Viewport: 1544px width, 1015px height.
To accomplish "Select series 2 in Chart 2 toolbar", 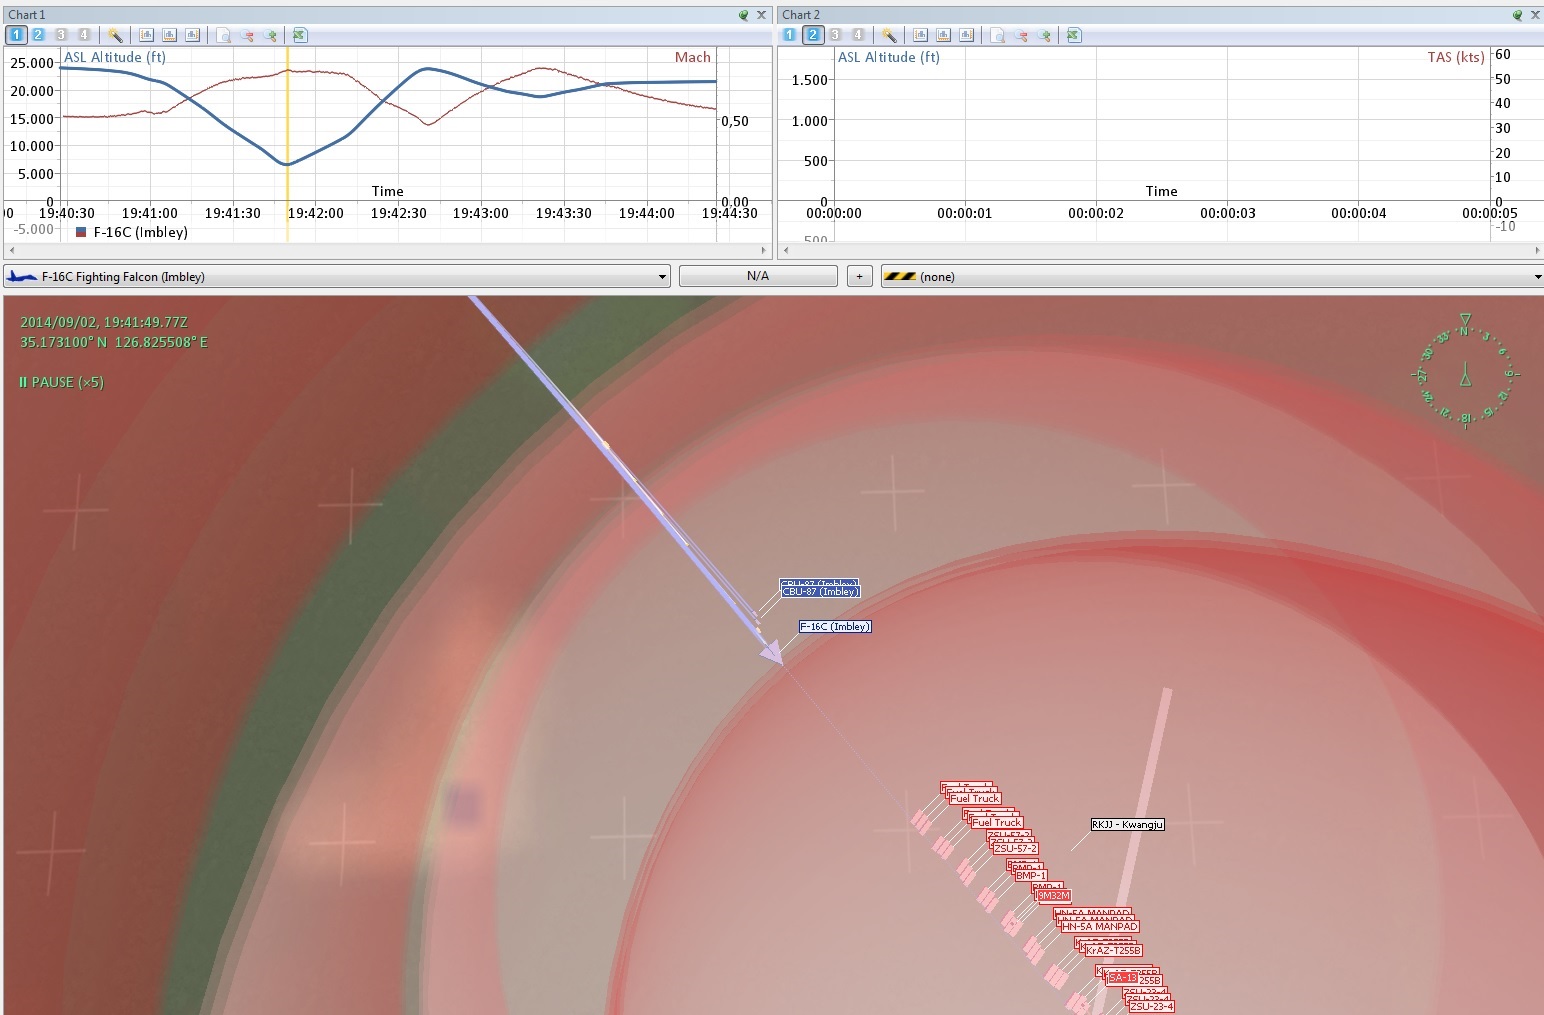I will 813,35.
